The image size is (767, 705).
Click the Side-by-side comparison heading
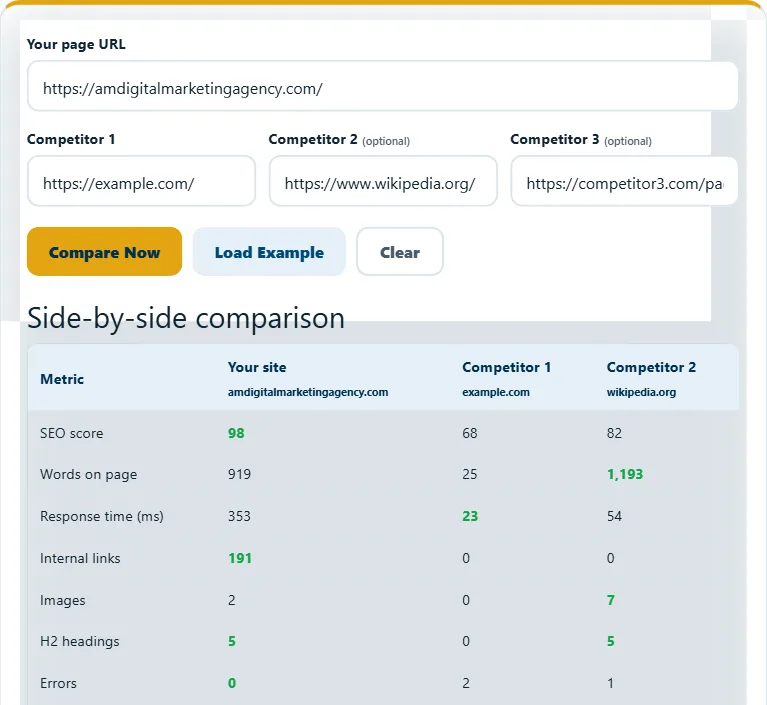[x=186, y=319]
